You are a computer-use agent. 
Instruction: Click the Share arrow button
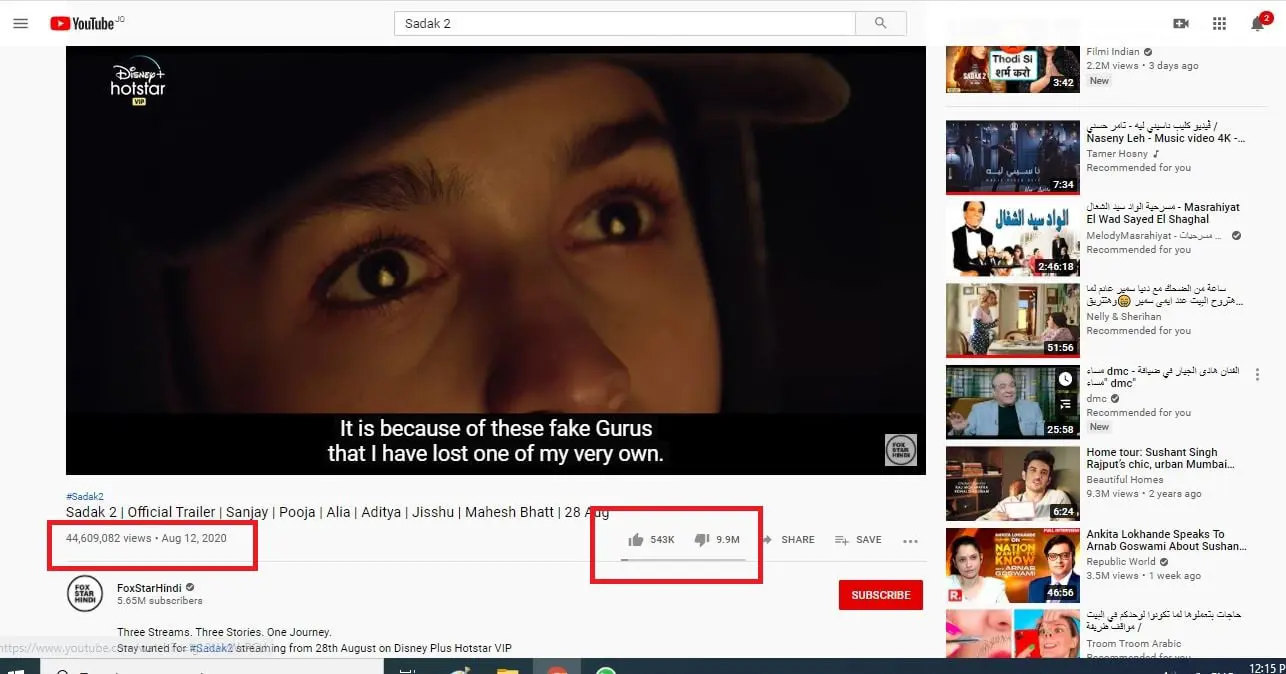point(789,539)
